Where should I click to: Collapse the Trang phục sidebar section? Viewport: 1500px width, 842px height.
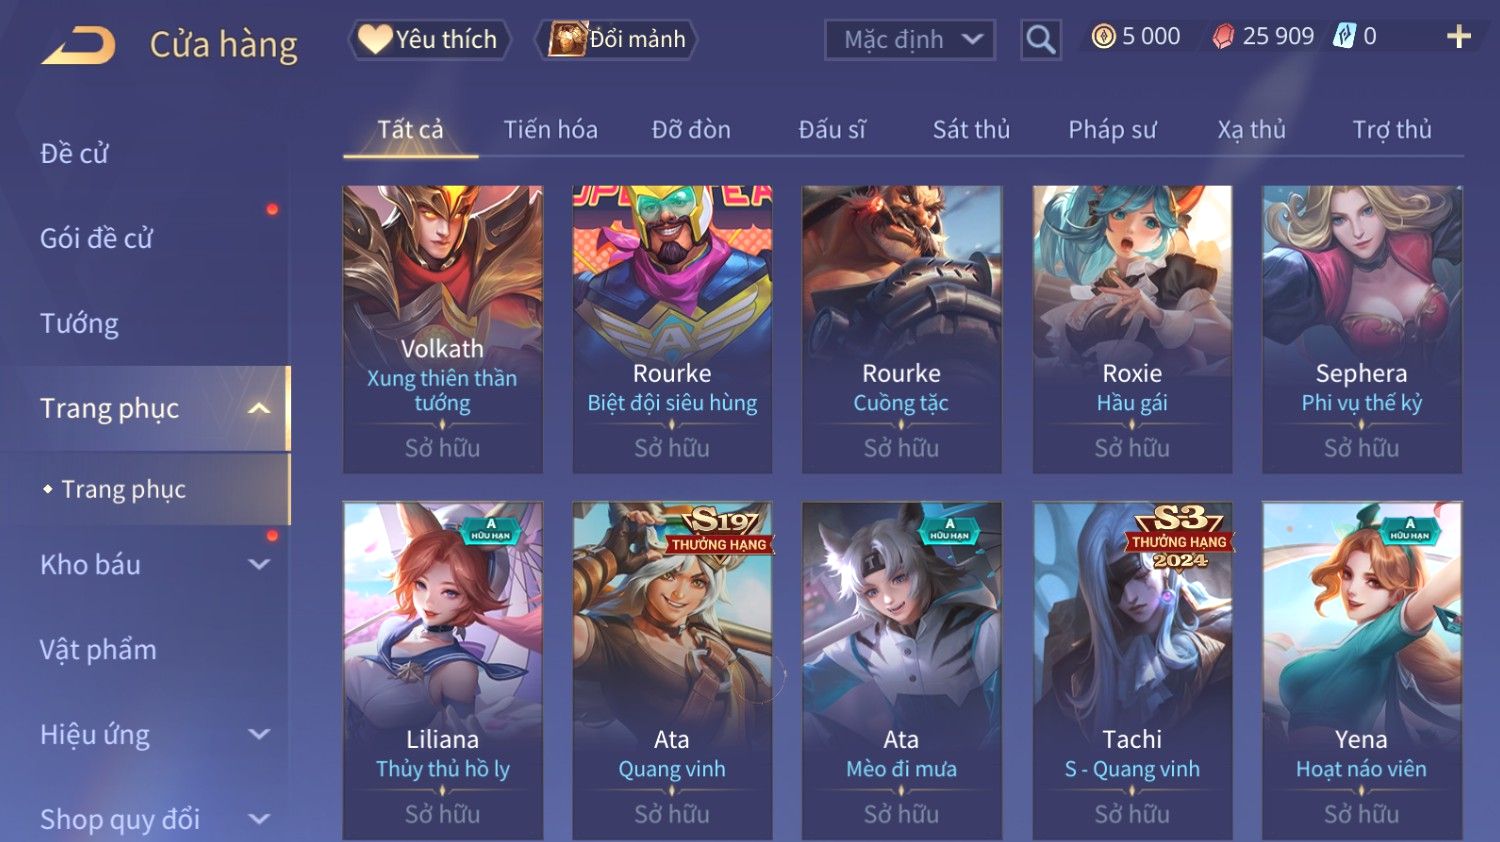259,408
